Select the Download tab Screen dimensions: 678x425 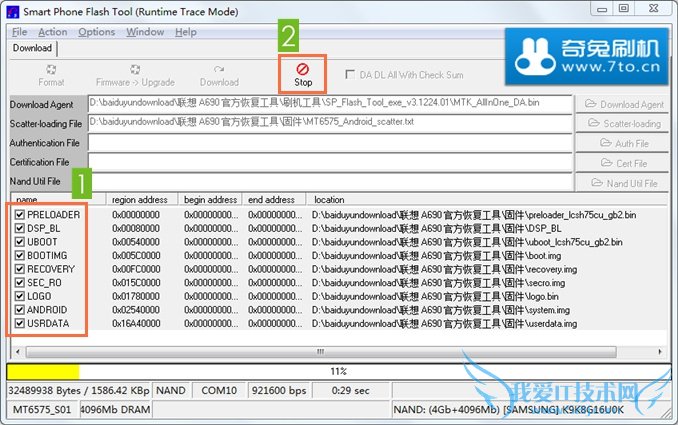click(x=32, y=48)
